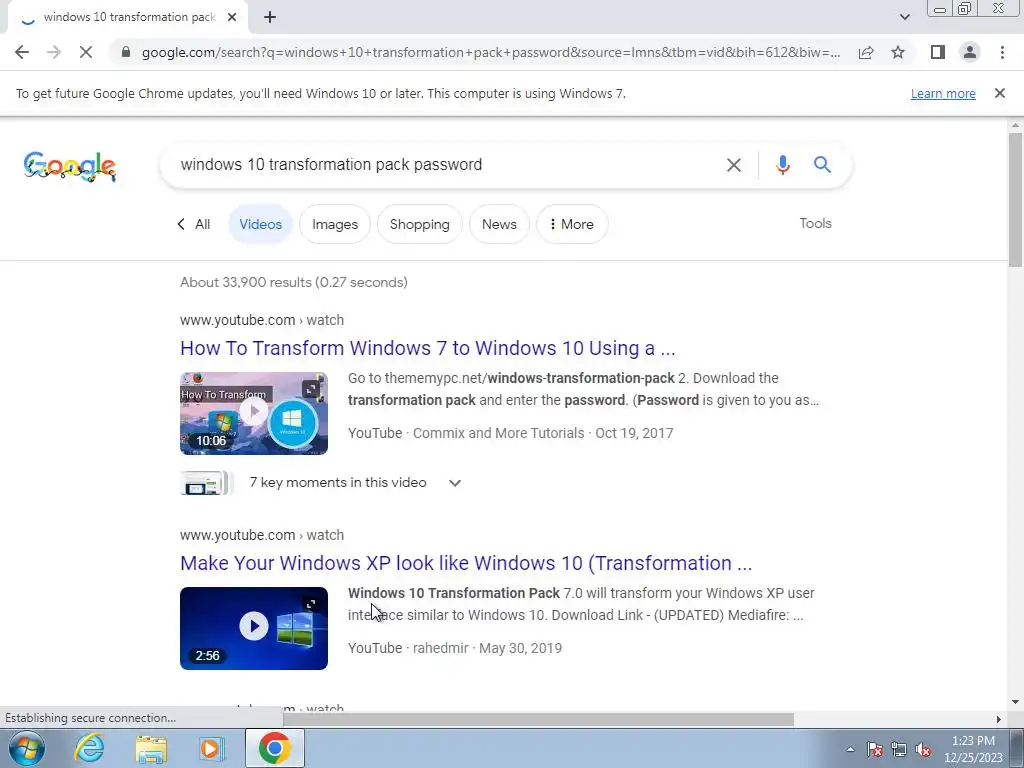Open Action Center flag icon

875,749
